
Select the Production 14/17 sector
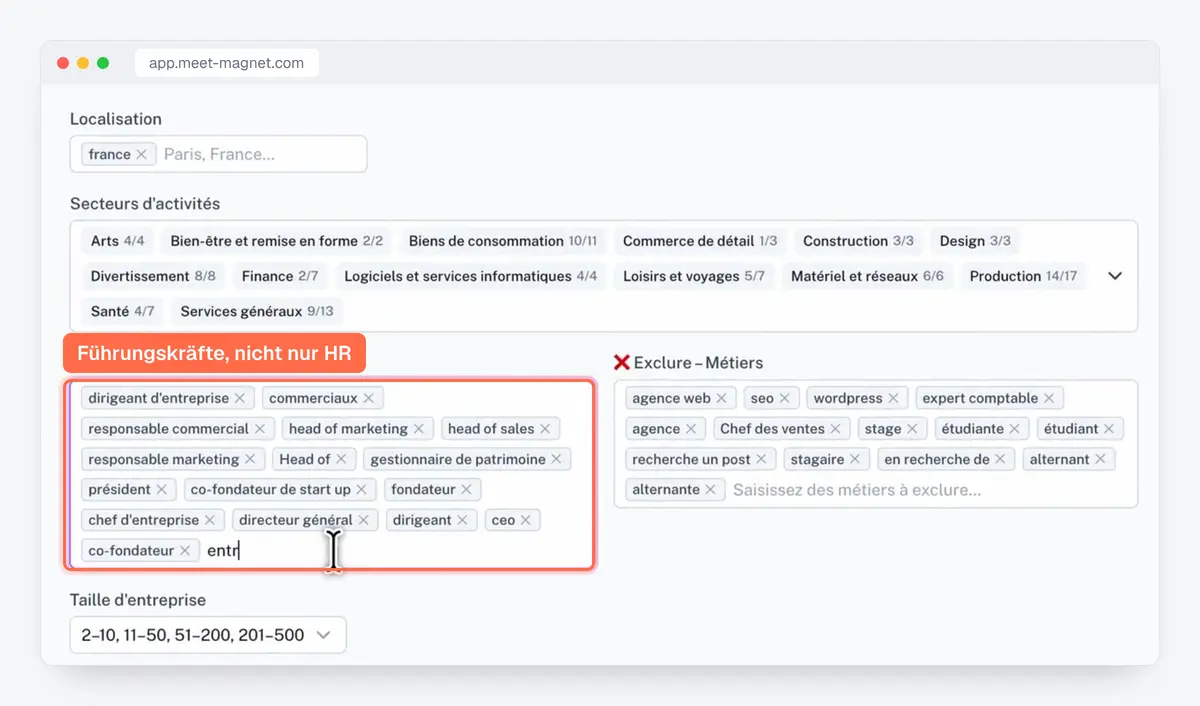click(x=1023, y=276)
